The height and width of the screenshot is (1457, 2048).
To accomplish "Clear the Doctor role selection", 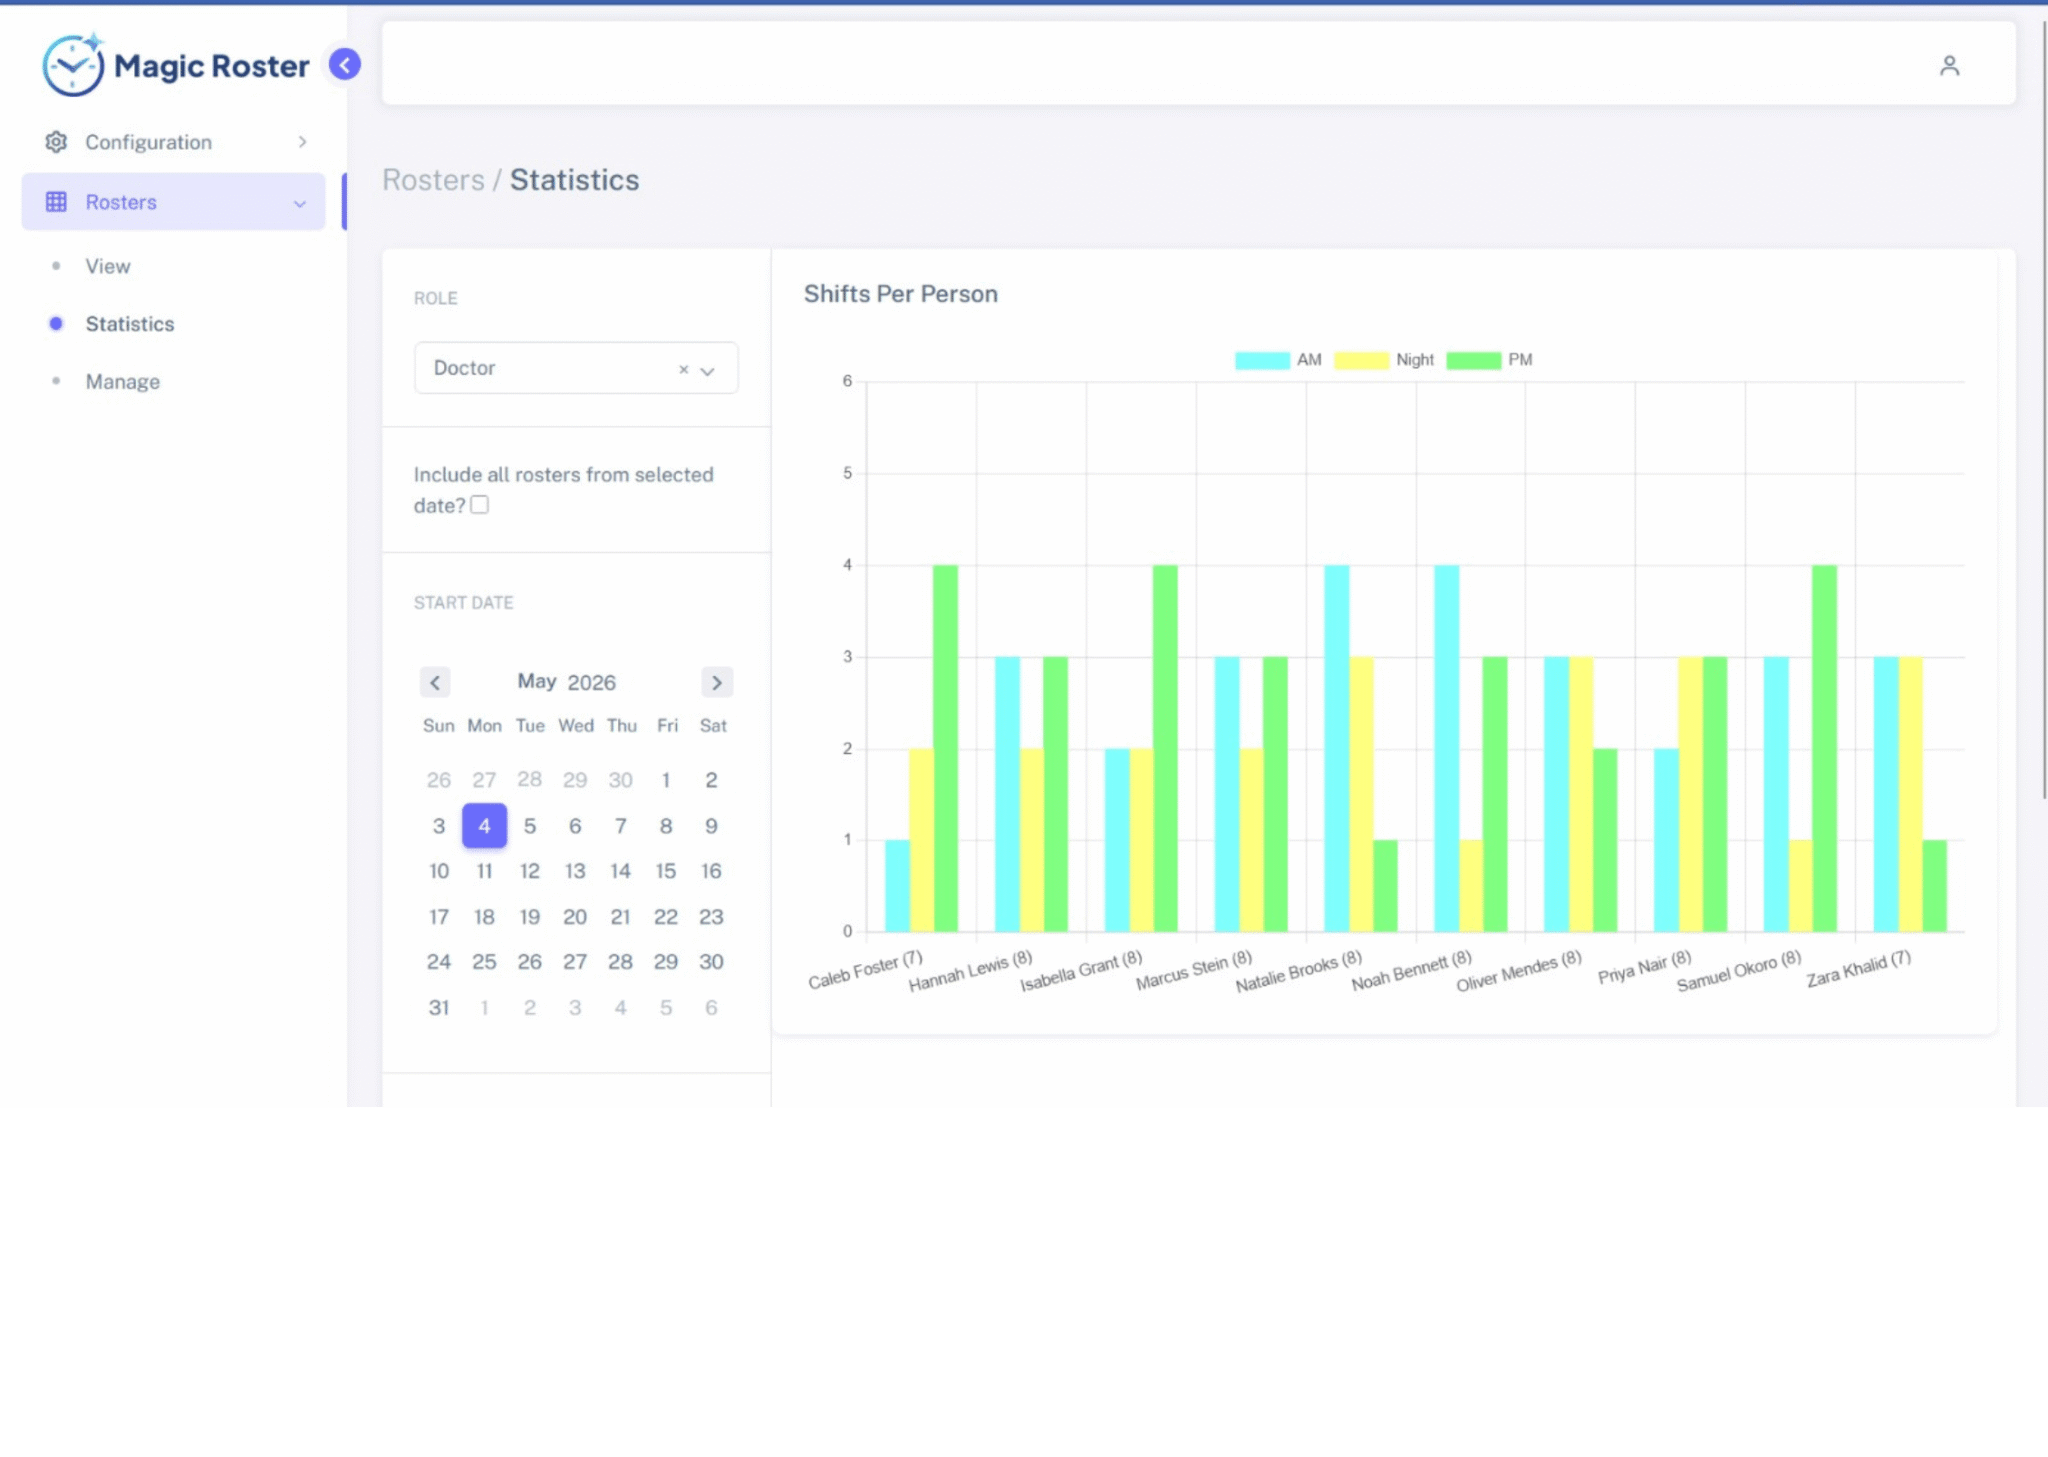I will (x=684, y=369).
